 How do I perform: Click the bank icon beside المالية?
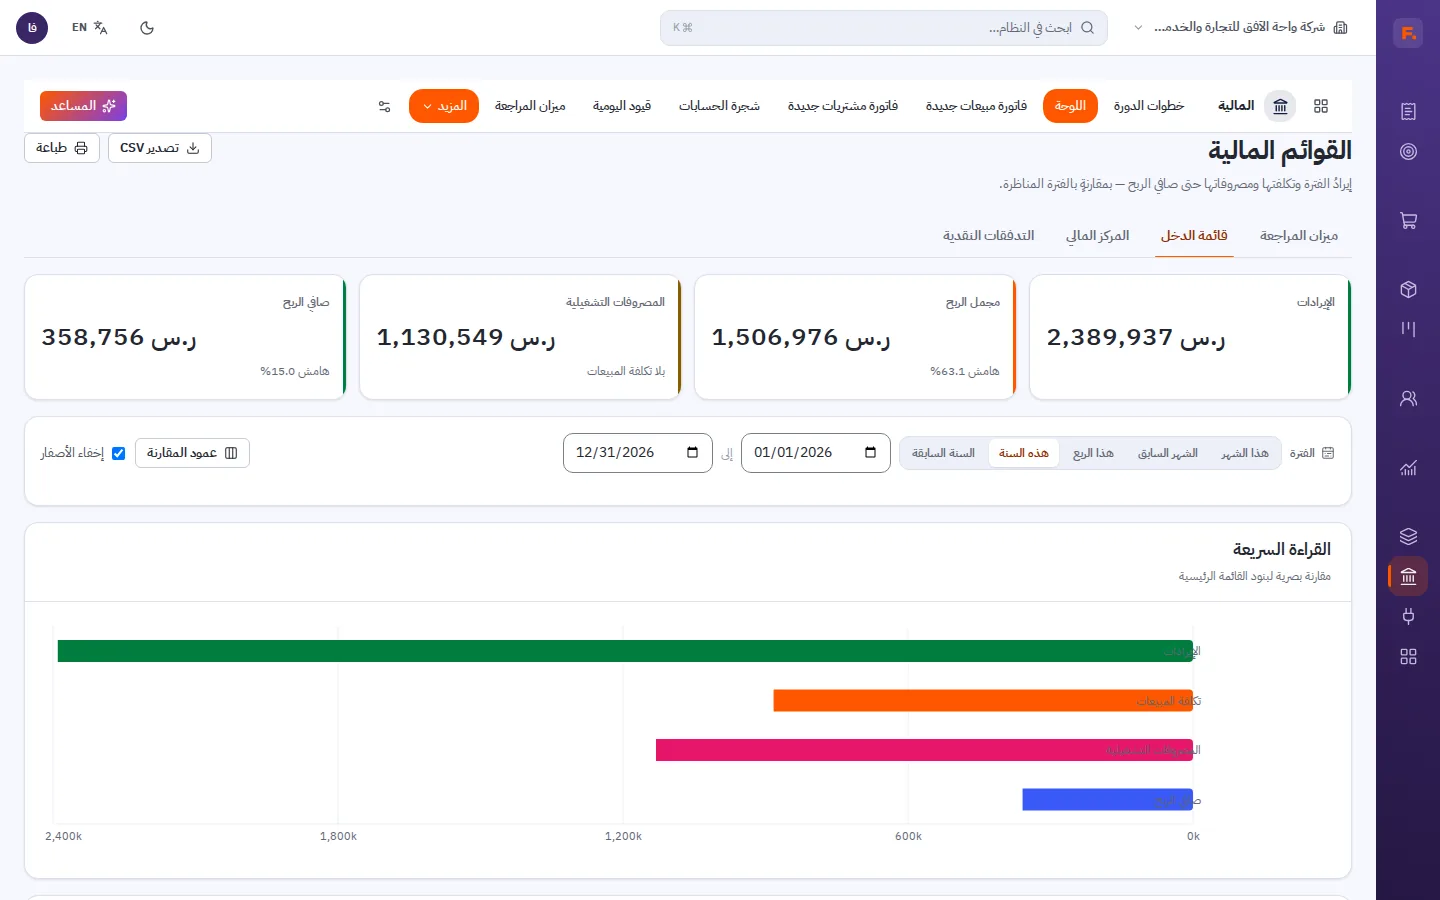tap(1280, 106)
